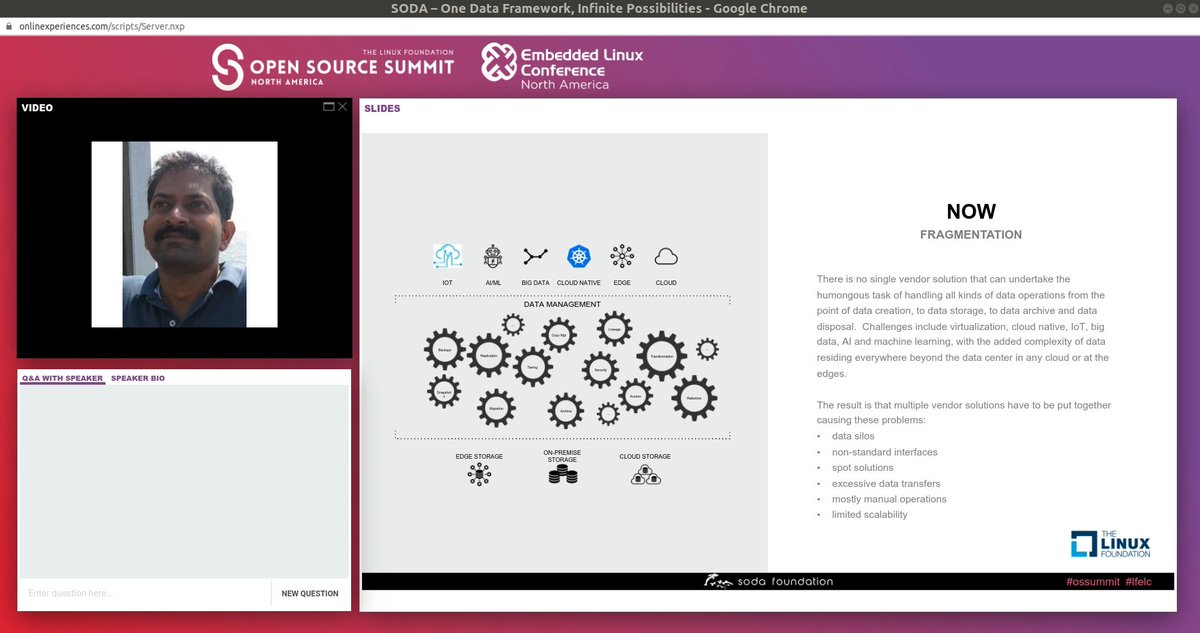Image resolution: width=1200 pixels, height=633 pixels.
Task: Submit with the New Question button
Action: click(x=310, y=593)
